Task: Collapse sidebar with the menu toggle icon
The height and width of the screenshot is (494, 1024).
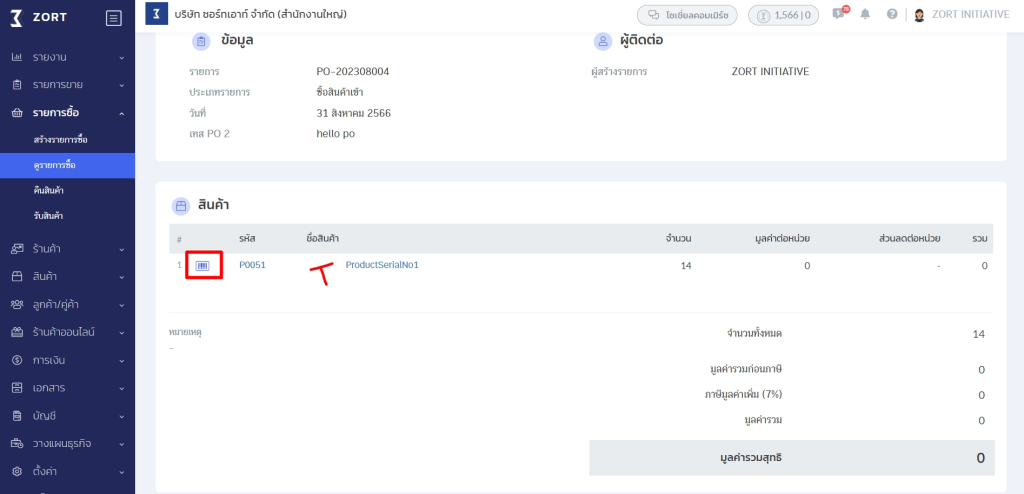Action: (x=113, y=17)
